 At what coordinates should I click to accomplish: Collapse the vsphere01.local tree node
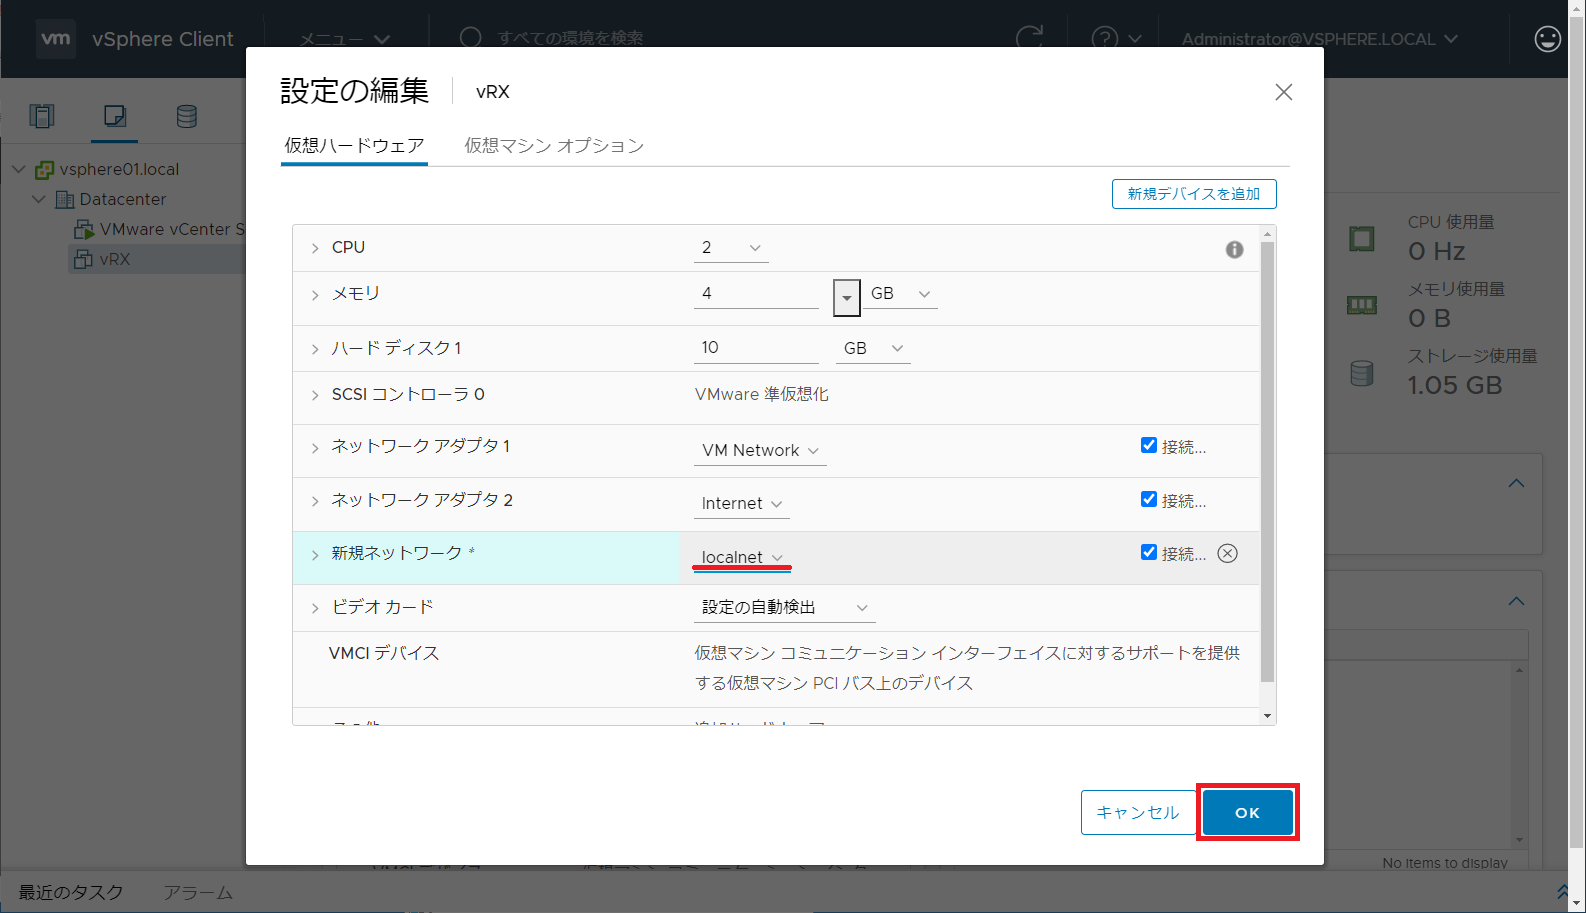pos(18,169)
